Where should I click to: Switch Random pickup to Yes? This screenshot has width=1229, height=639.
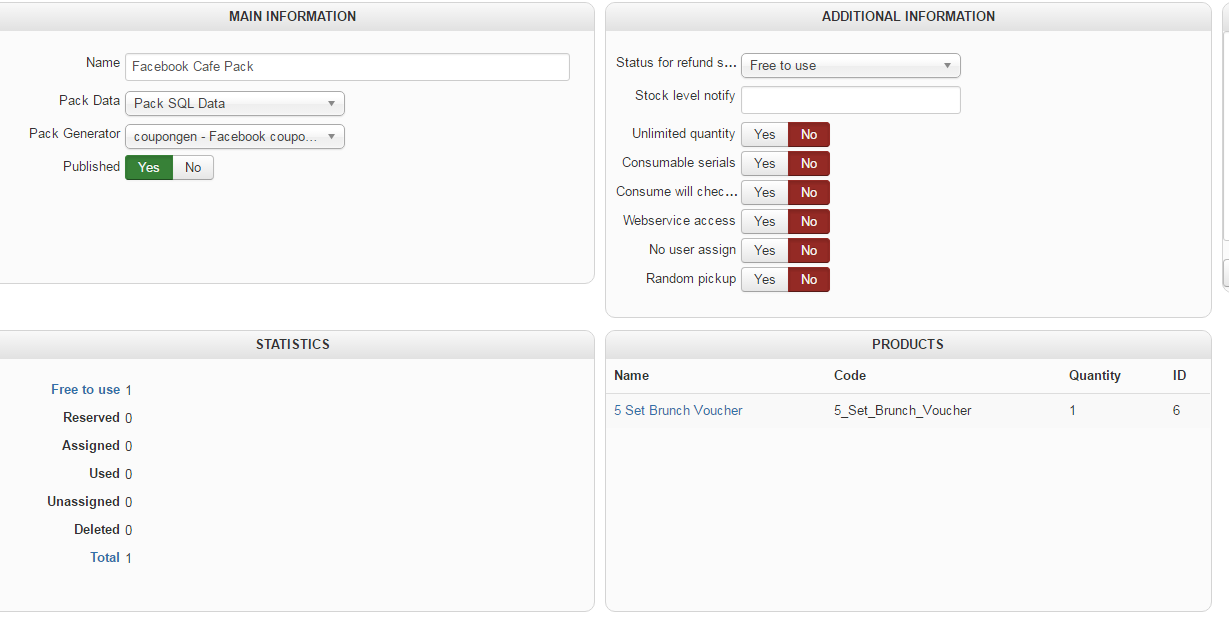click(x=764, y=280)
